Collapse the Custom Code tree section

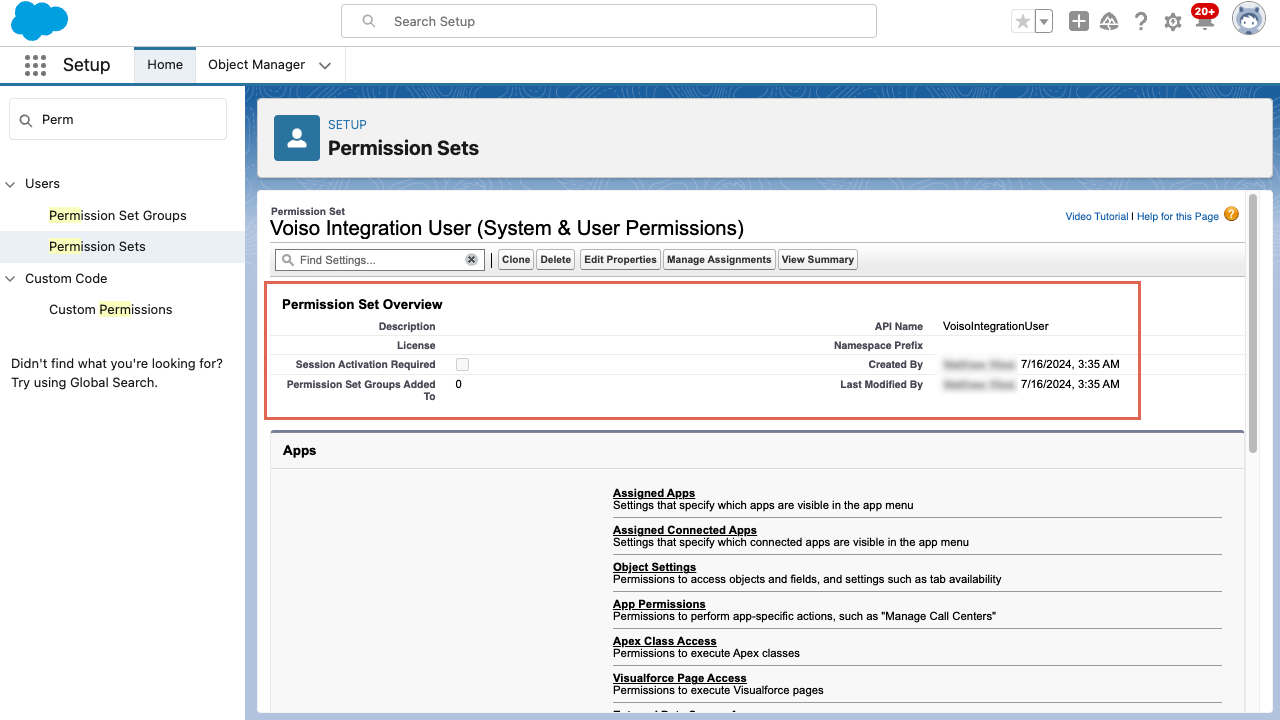[11, 279]
